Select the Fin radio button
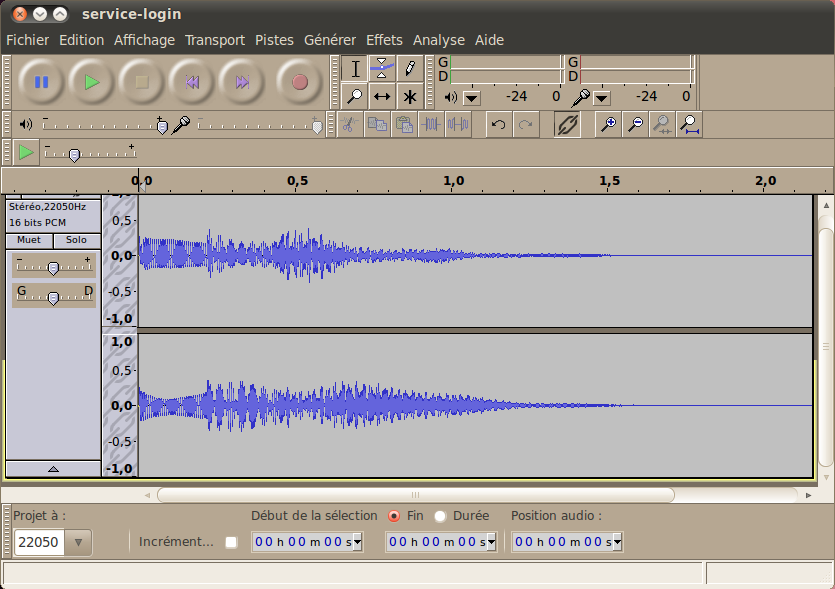Viewport: 835px width, 589px height. [393, 516]
